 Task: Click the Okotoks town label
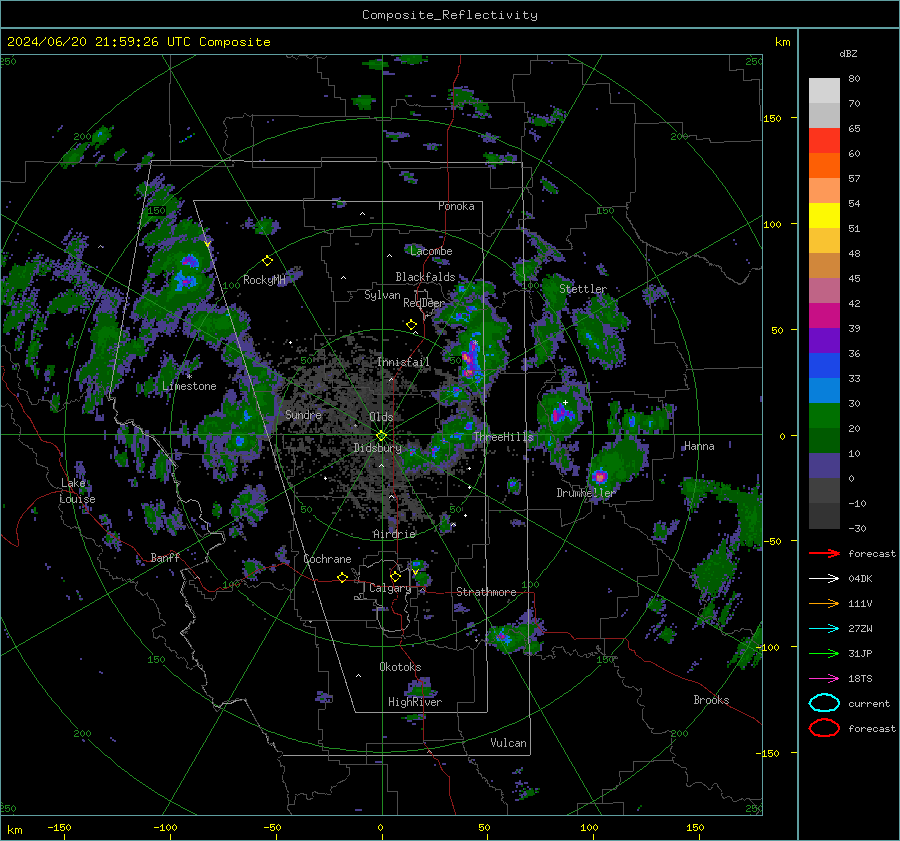click(400, 667)
